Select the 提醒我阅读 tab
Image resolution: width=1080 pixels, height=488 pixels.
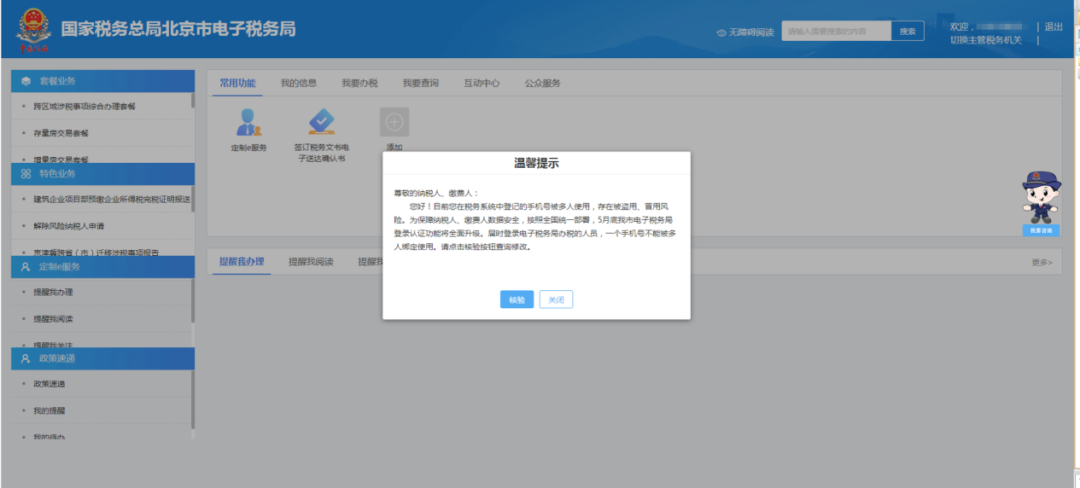(x=311, y=262)
